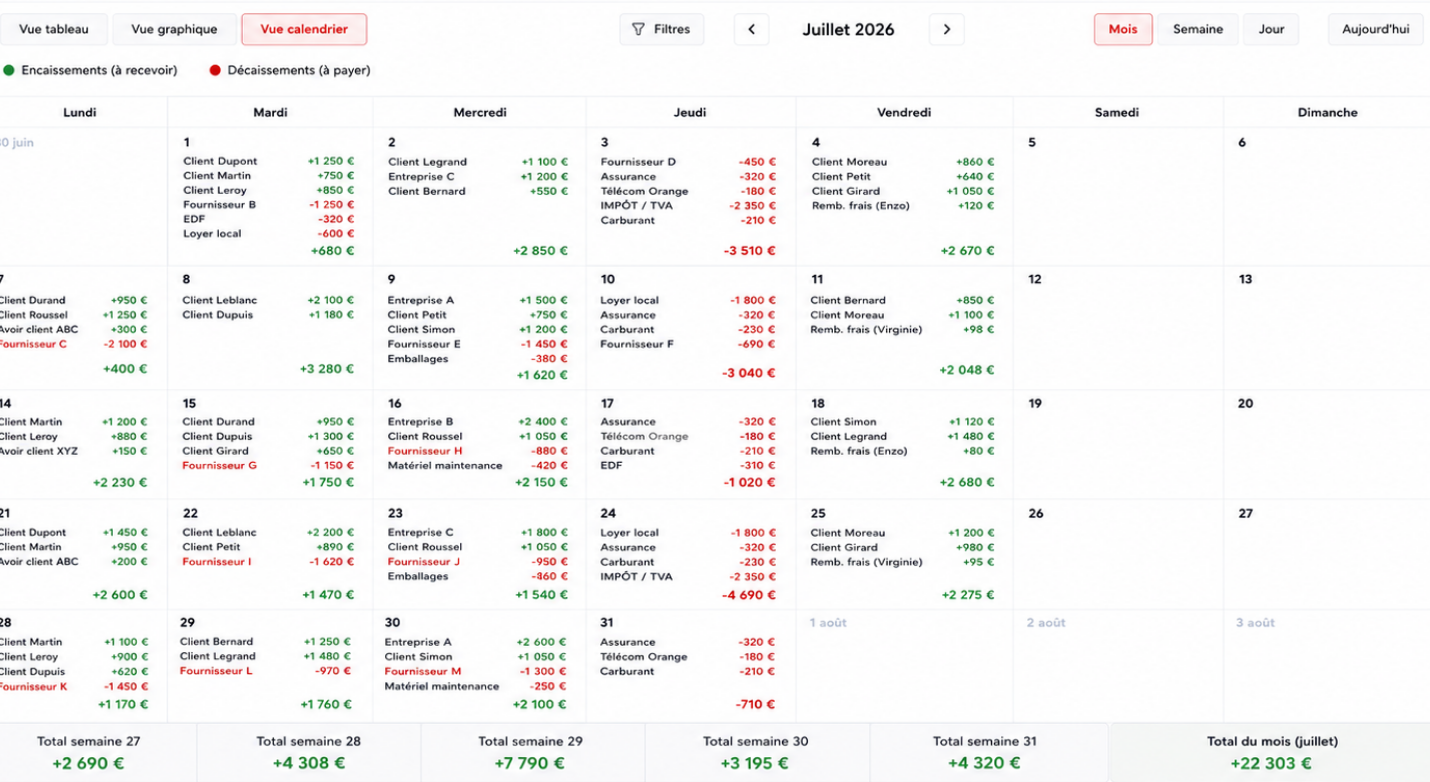The height and width of the screenshot is (782, 1430).
Task: Select the Vue calendrier tab
Action: point(304,30)
